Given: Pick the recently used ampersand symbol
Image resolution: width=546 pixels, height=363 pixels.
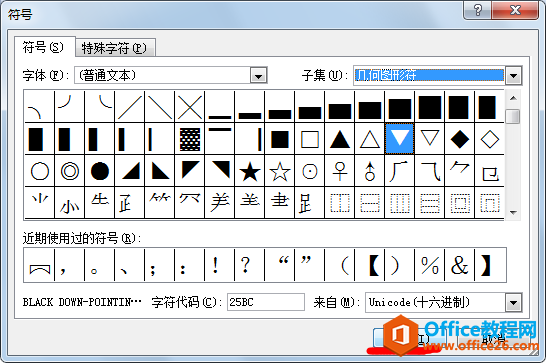Looking at the screenshot, I should point(459,265).
